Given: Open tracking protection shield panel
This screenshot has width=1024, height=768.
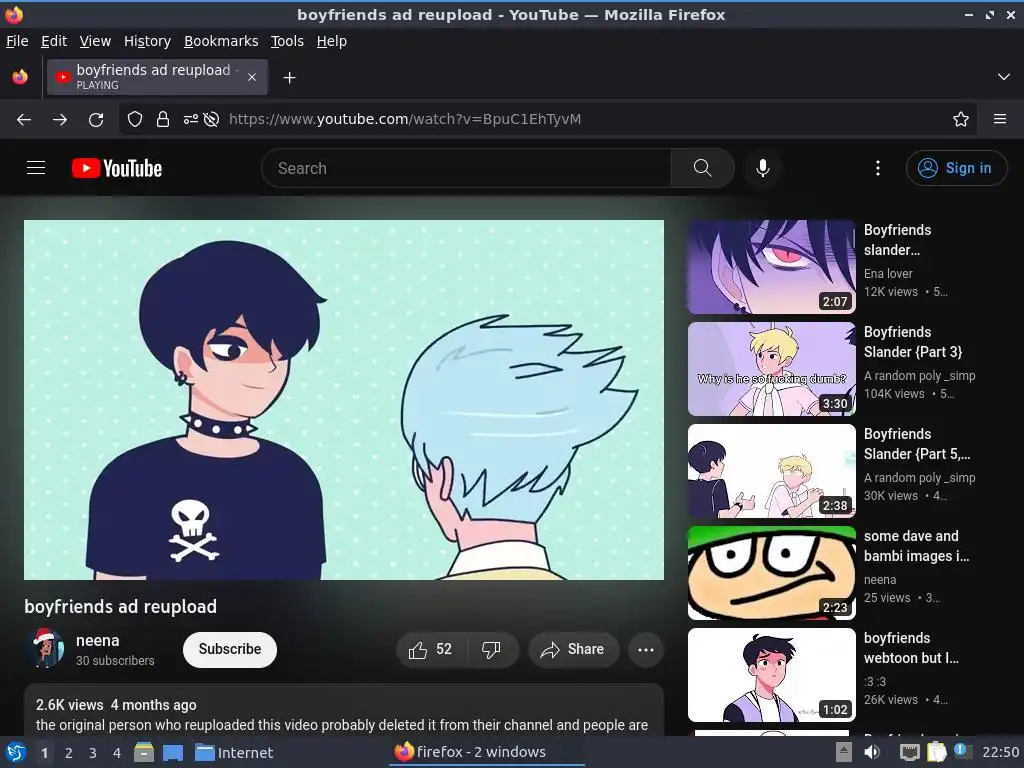Looking at the screenshot, I should click(135, 119).
